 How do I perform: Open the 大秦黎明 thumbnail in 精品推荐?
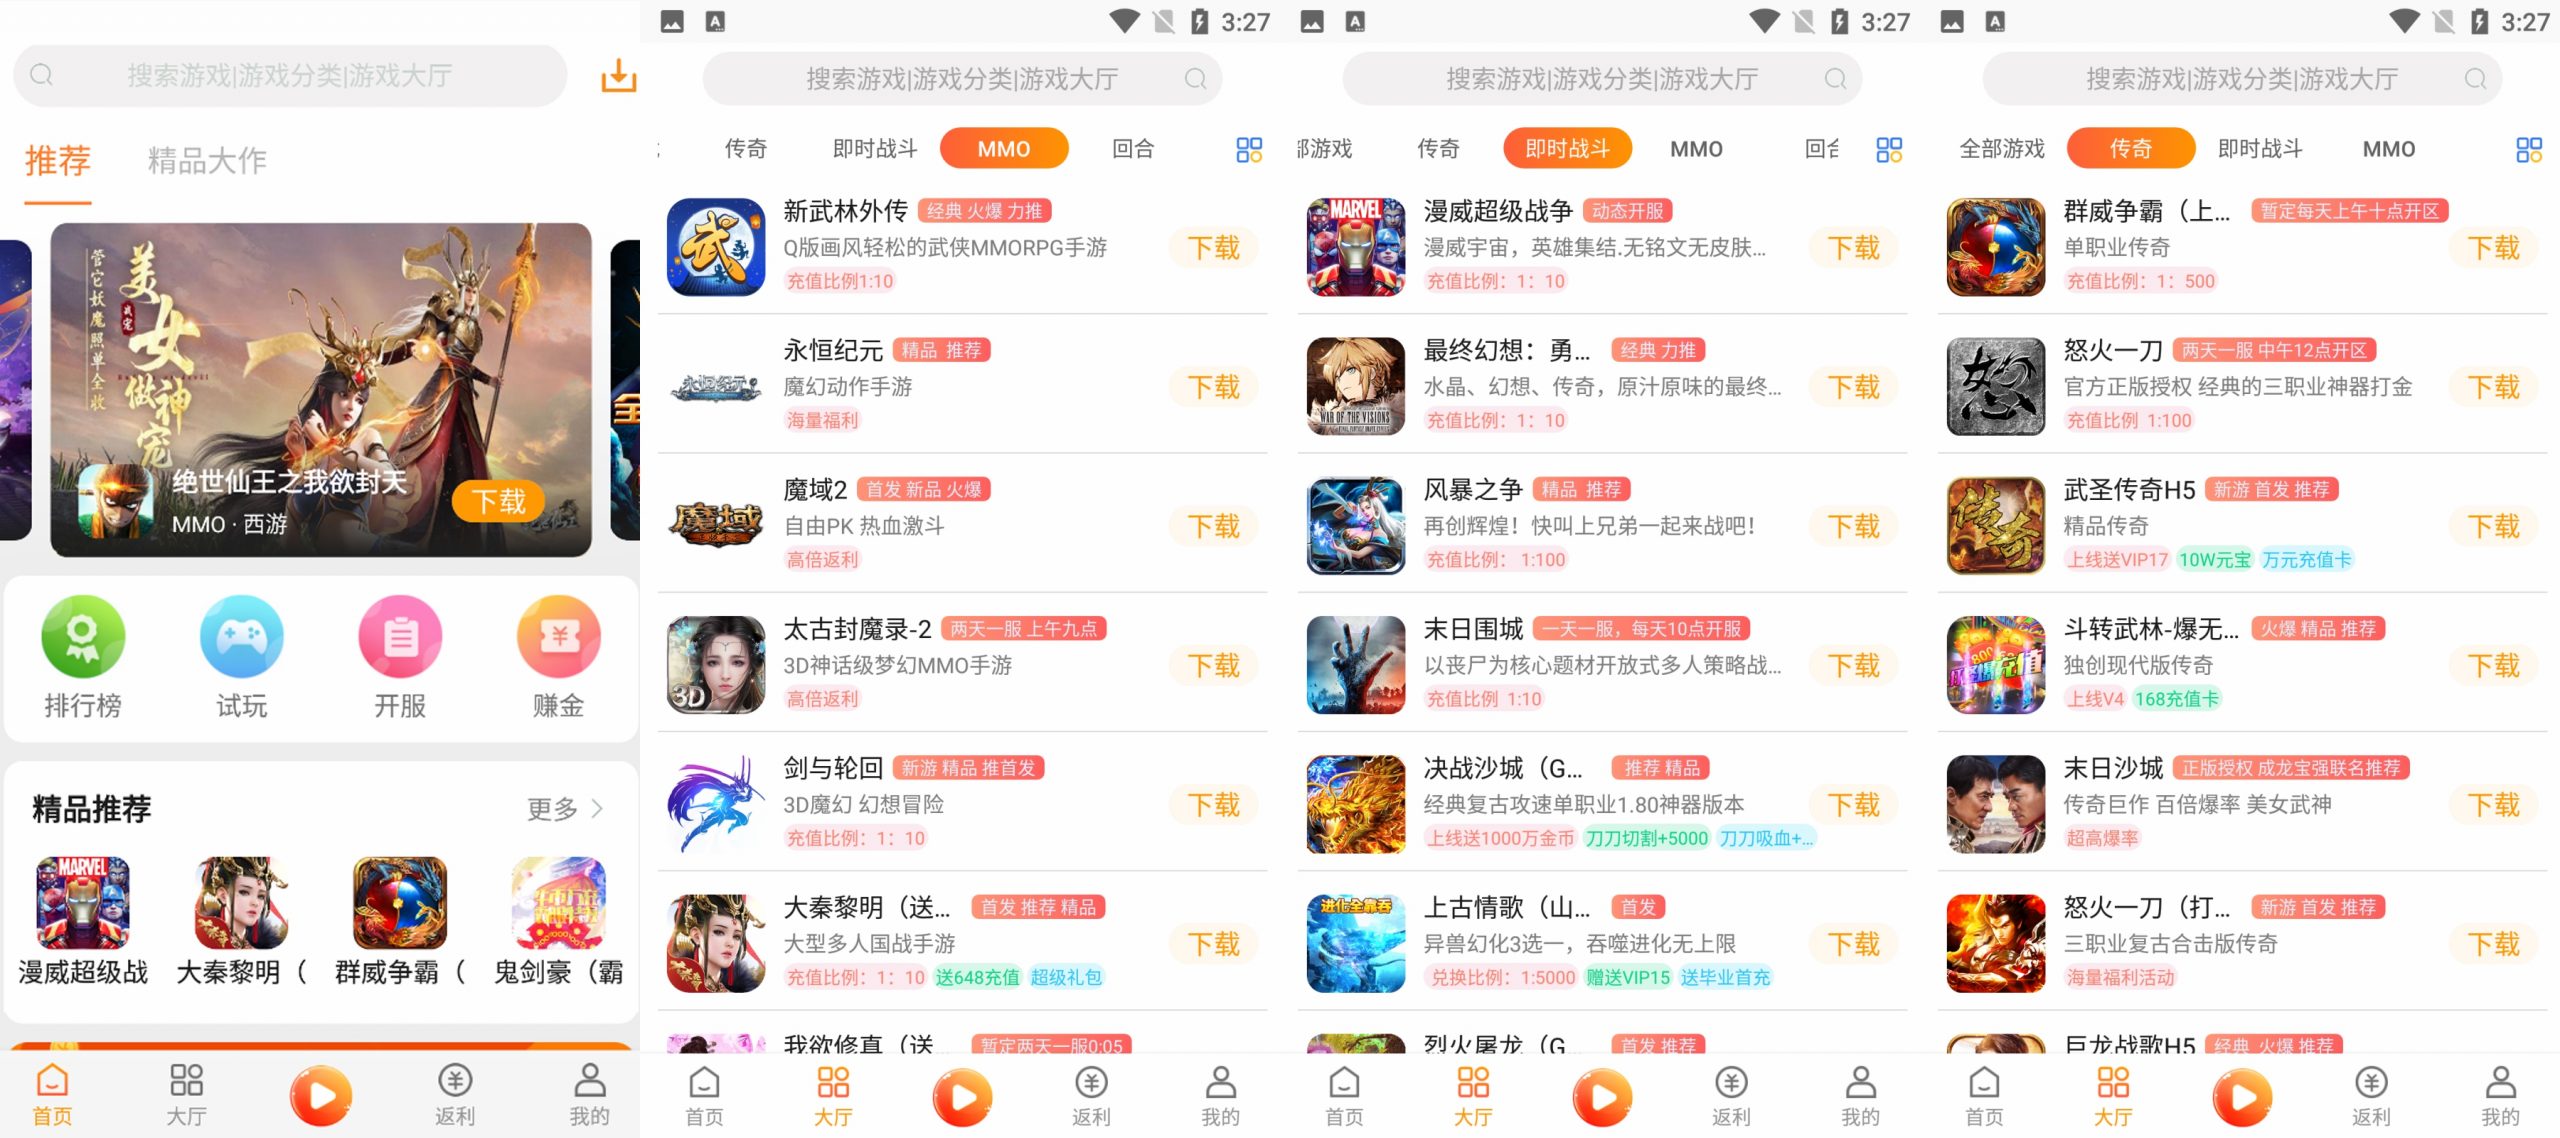point(241,903)
